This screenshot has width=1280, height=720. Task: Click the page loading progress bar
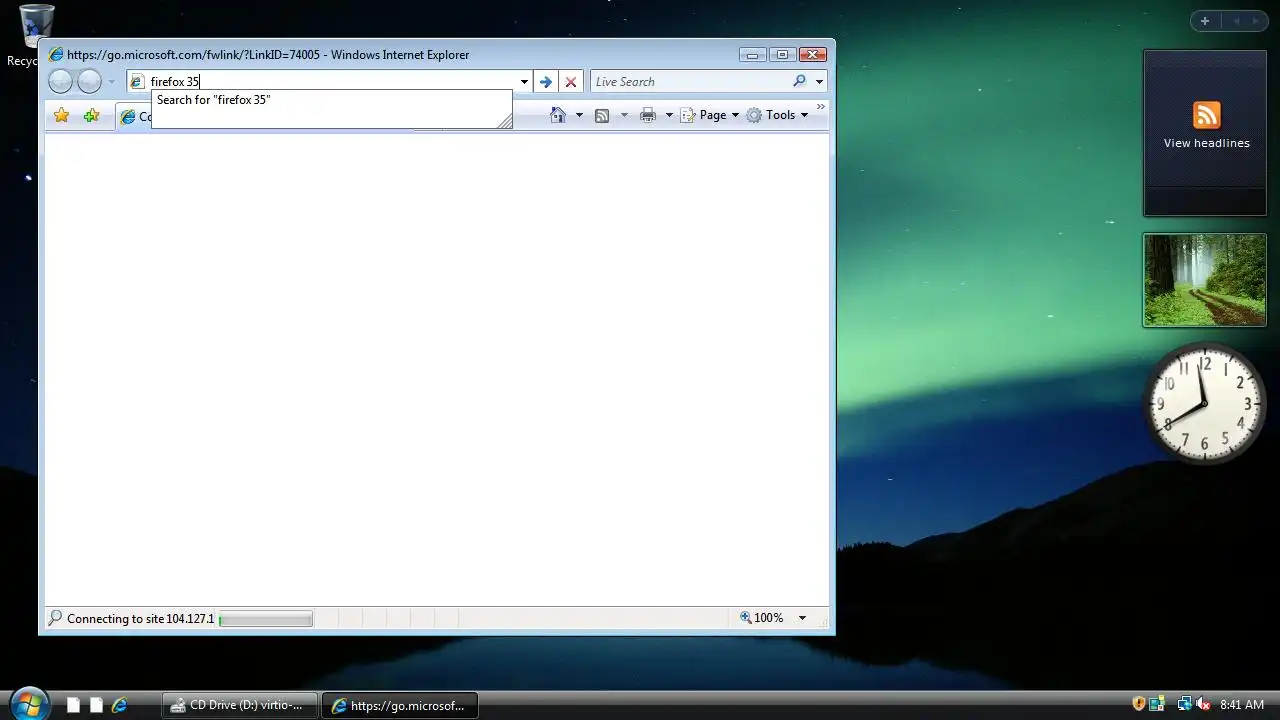(266, 619)
